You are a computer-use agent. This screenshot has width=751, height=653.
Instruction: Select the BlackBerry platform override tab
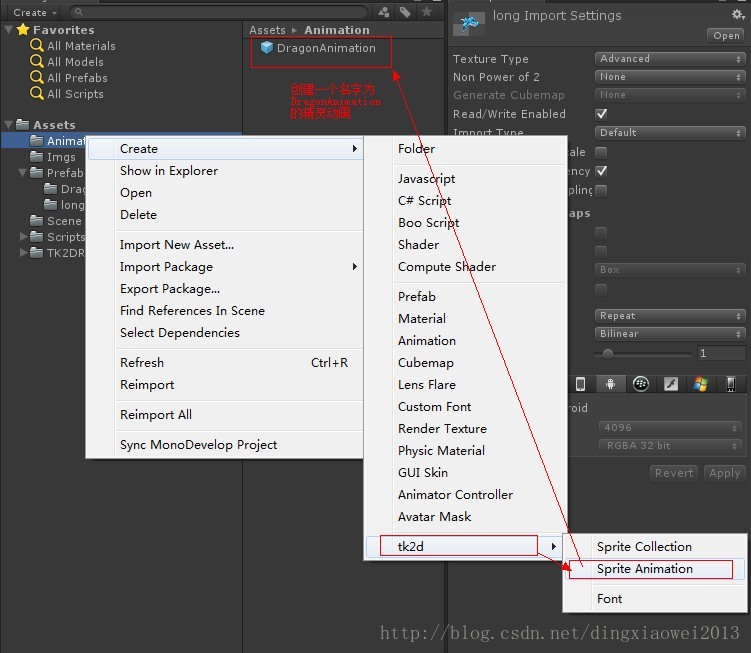pos(640,384)
